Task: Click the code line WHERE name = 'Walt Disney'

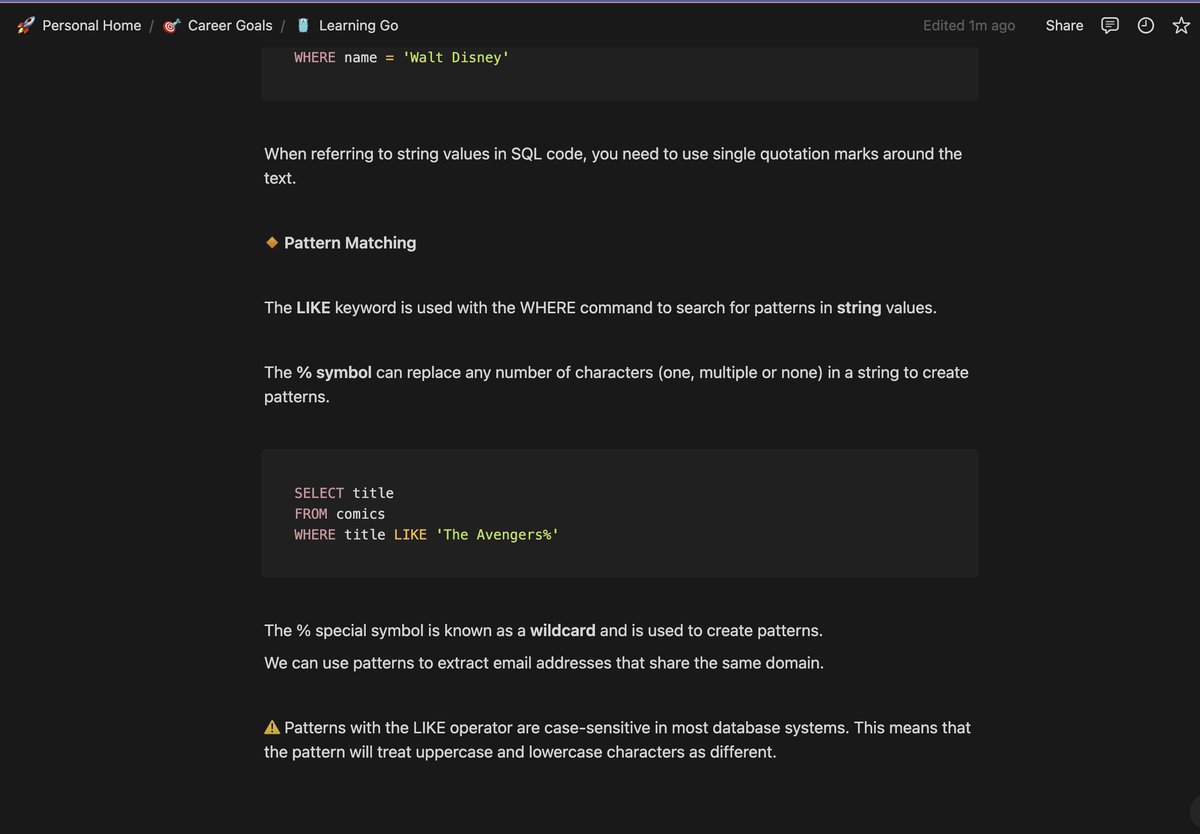Action: click(x=402, y=58)
